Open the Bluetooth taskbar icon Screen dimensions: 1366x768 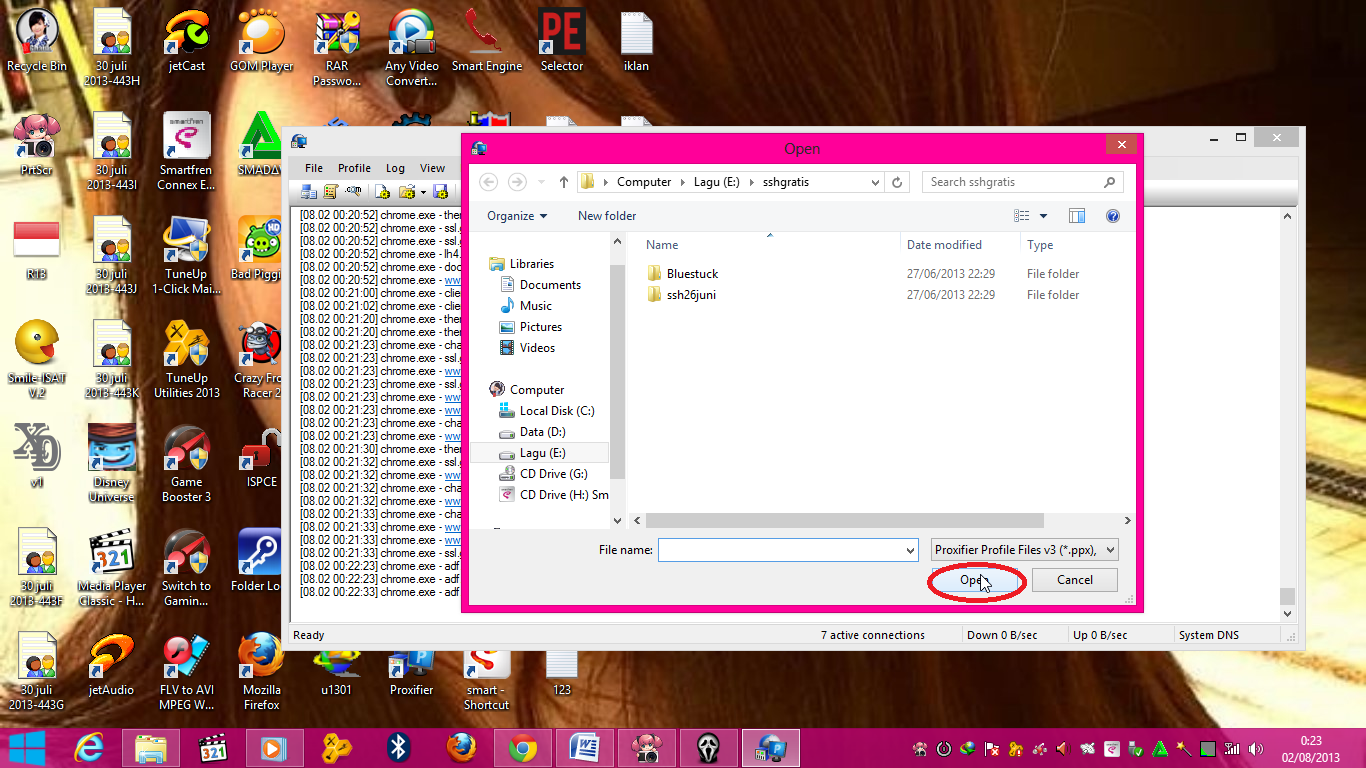click(x=399, y=747)
